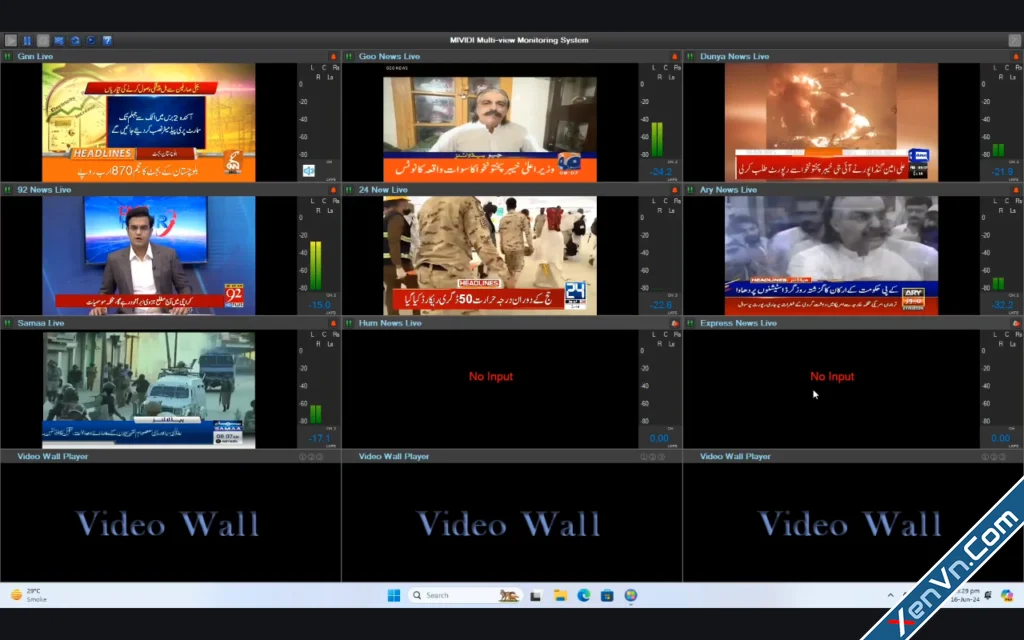Click the -32.2 audio level value on Ary News
The image size is (1024, 640).
coord(1002,305)
